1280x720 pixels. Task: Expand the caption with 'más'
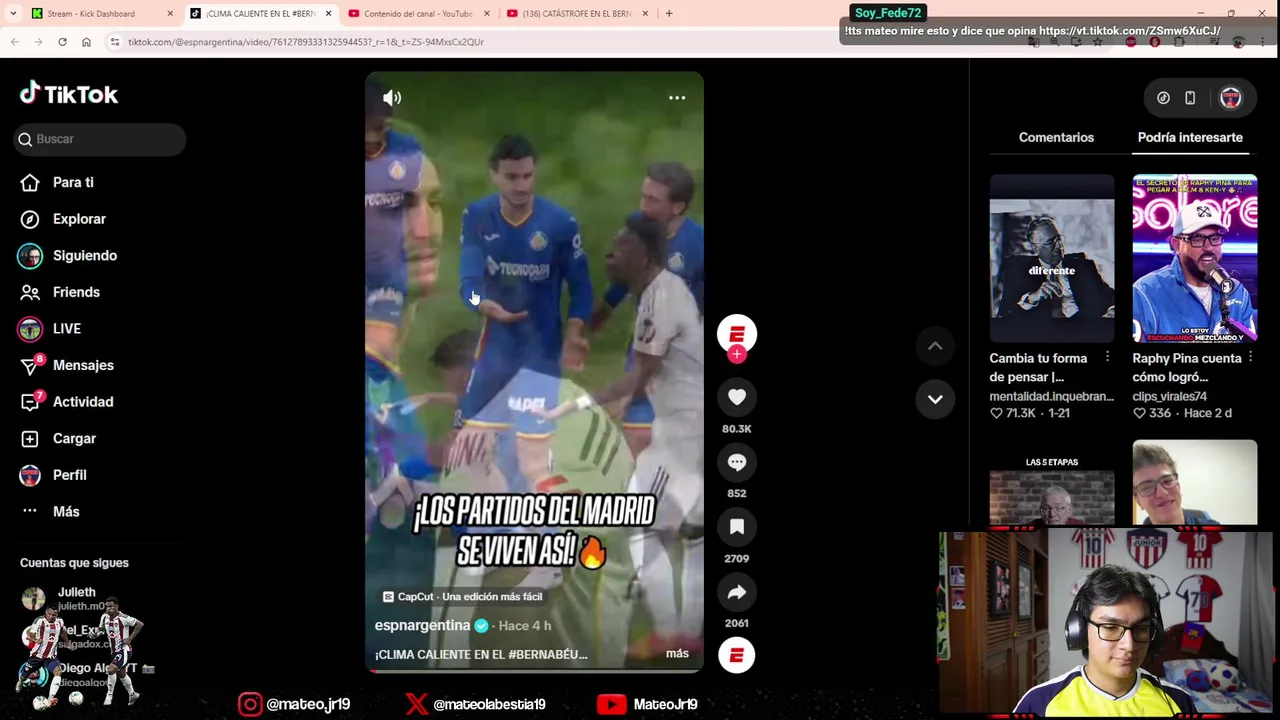tap(677, 654)
